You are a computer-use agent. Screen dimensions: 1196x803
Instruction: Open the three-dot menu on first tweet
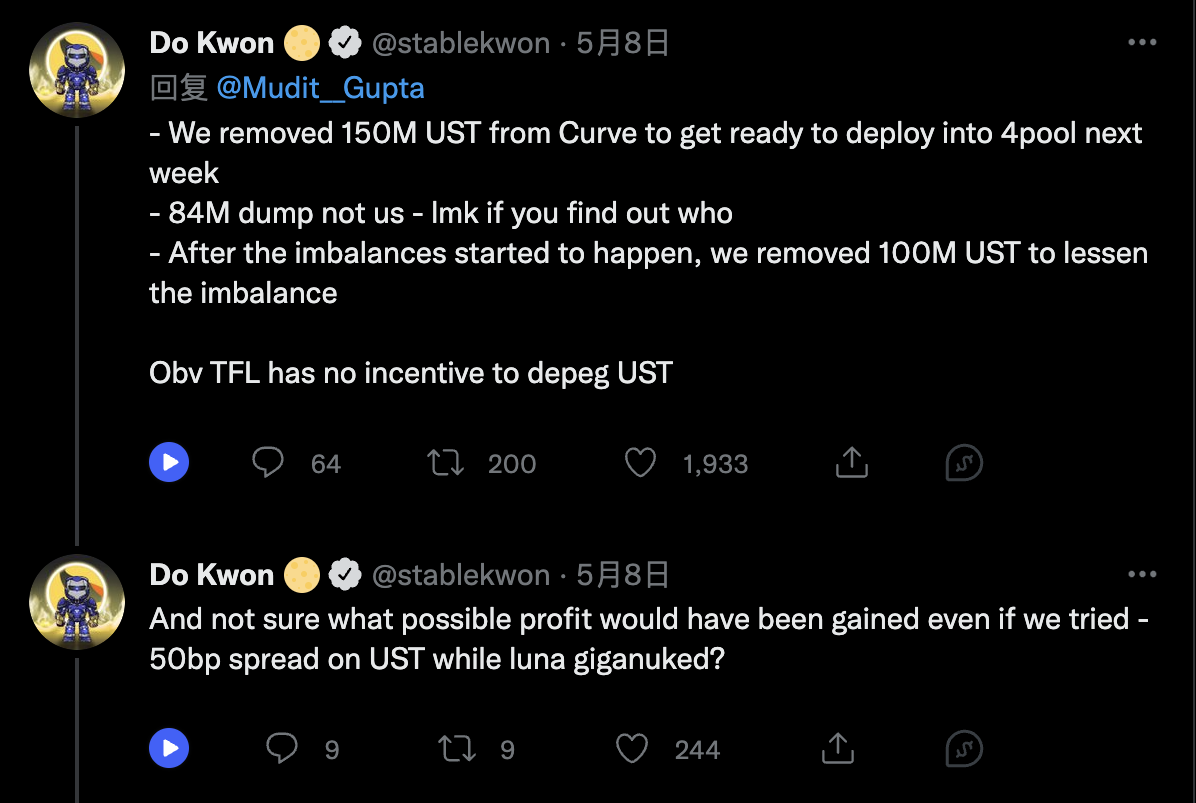(1142, 43)
